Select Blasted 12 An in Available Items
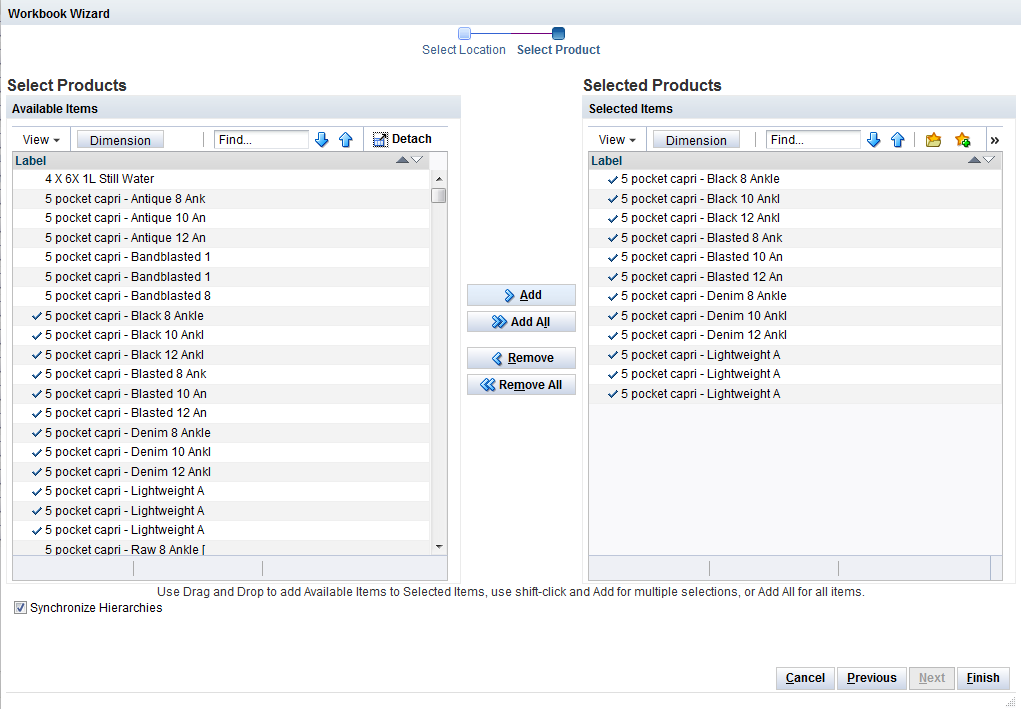The image size is (1021, 709). (x=221, y=413)
